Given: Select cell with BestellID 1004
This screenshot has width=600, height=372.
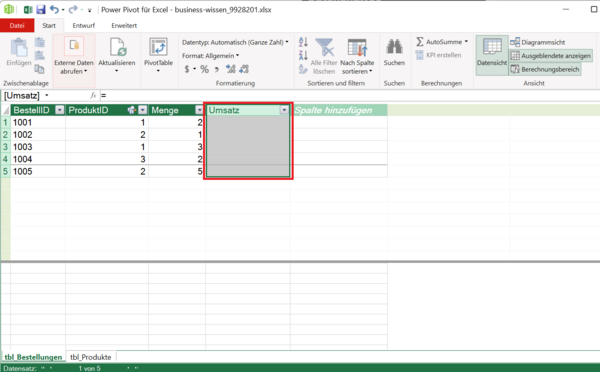Looking at the screenshot, I should [x=38, y=159].
